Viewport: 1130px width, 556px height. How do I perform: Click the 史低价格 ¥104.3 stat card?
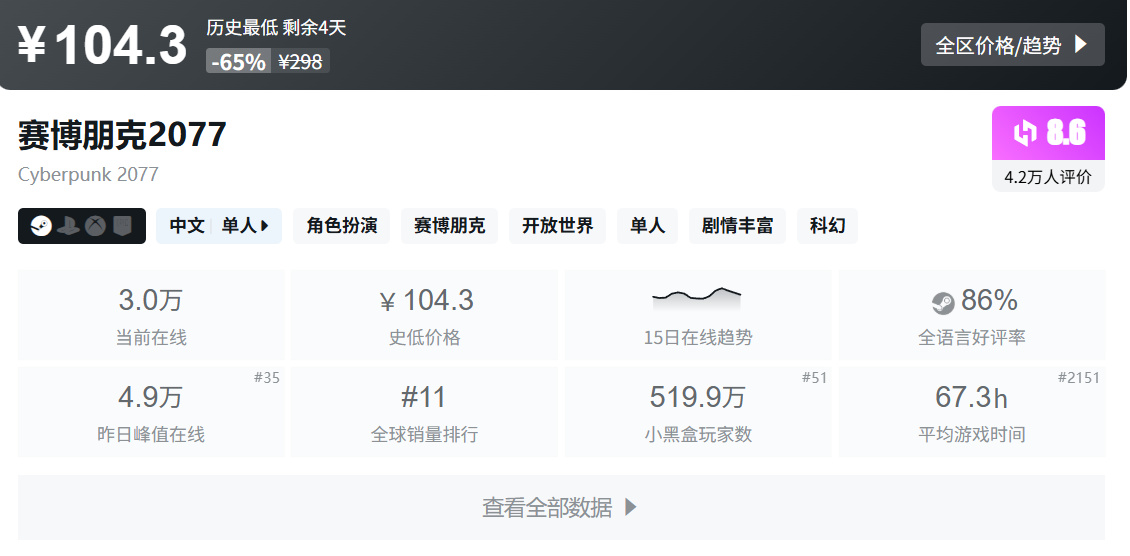coord(424,315)
